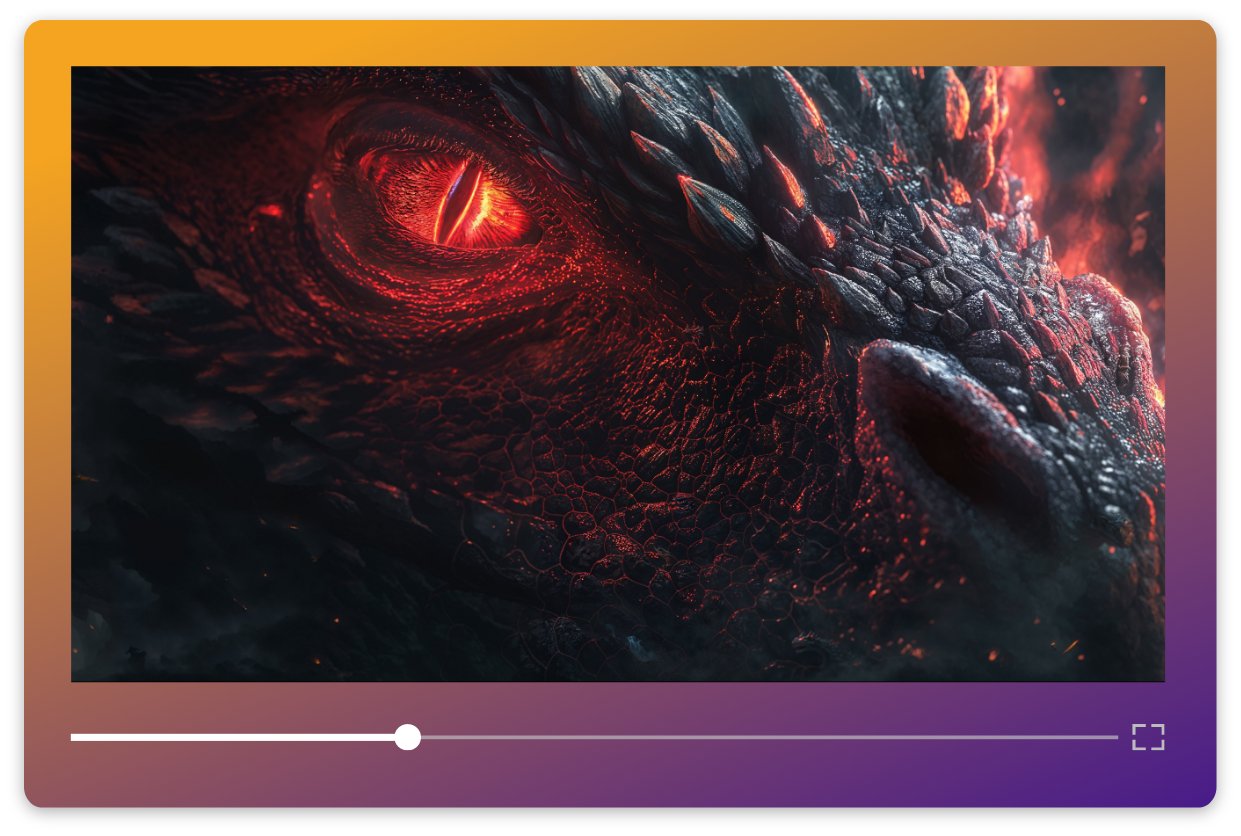Click the vertical slit pupil of the eye
Screen dimensions: 1241x836
pos(456,198)
